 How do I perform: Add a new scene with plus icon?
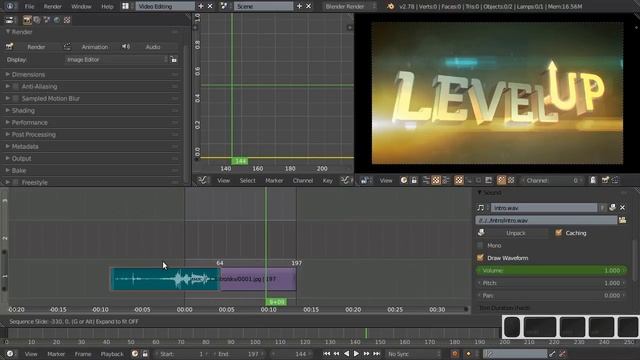pos(299,6)
